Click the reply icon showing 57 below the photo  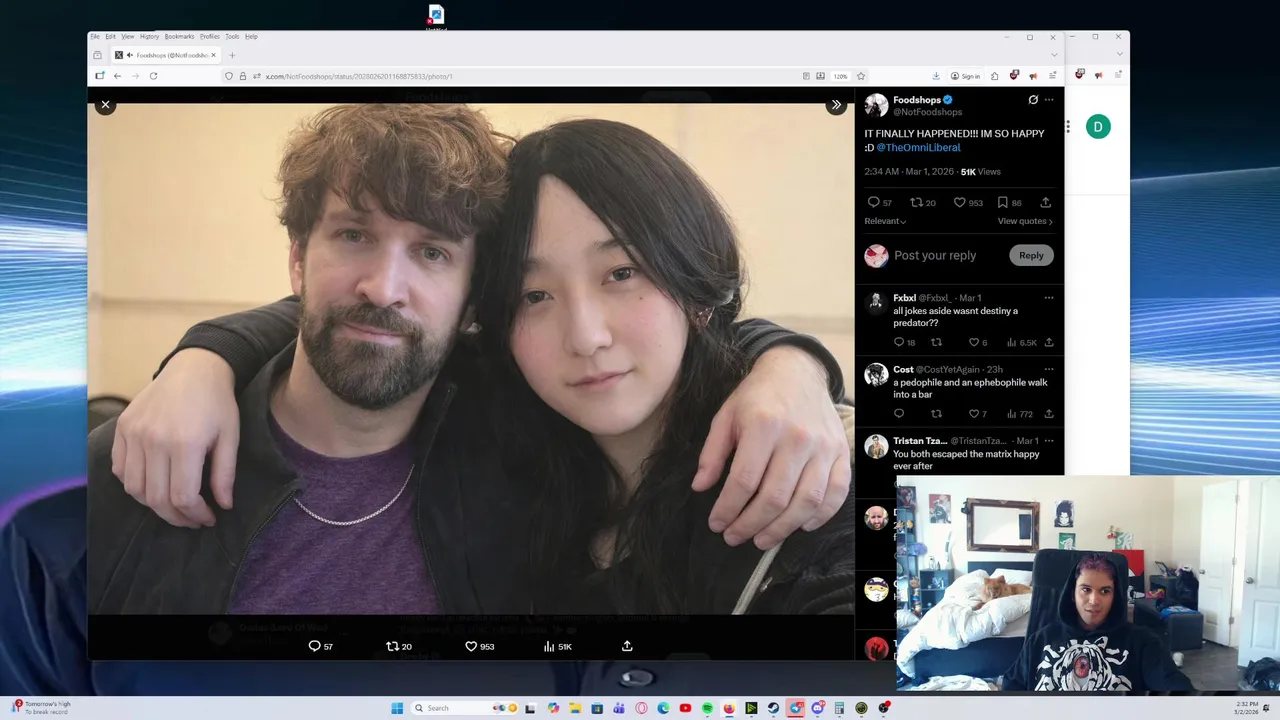click(x=314, y=646)
